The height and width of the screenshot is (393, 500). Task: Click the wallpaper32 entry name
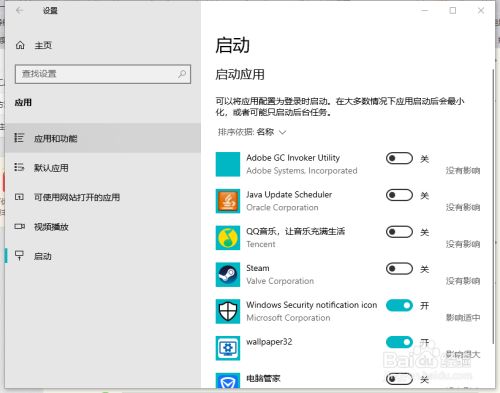[x=269, y=342]
